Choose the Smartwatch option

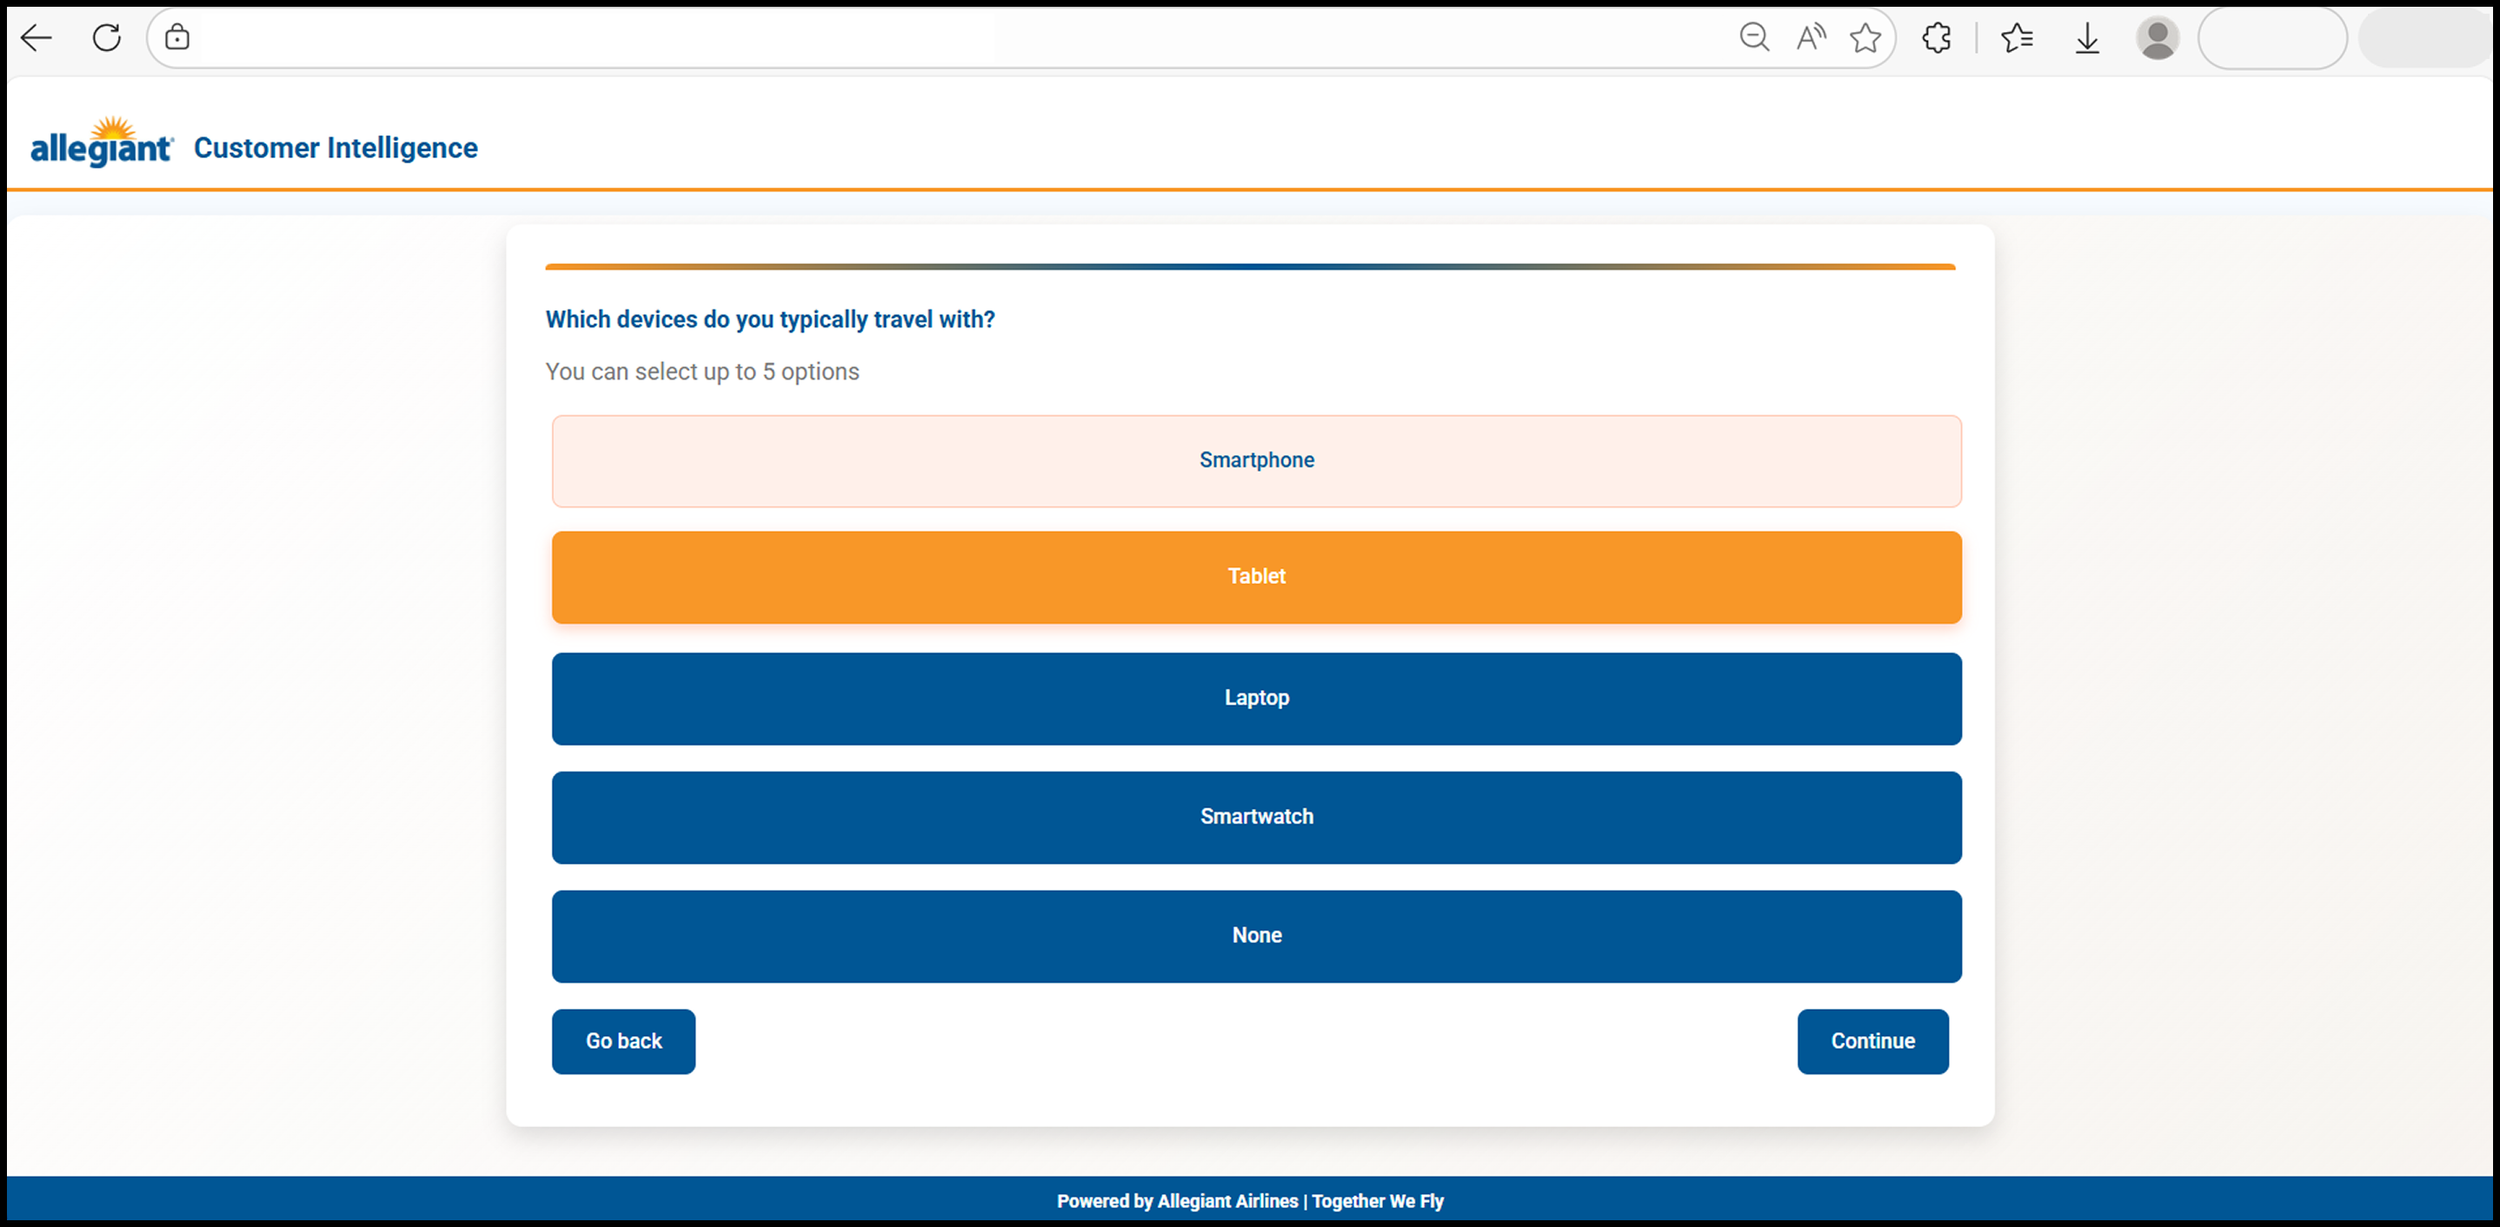tap(1256, 817)
